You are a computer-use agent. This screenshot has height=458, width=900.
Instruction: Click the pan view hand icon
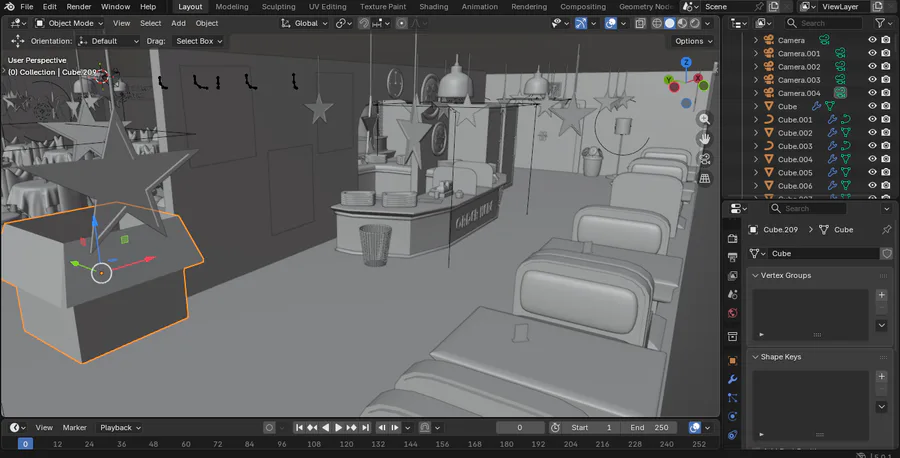705,139
